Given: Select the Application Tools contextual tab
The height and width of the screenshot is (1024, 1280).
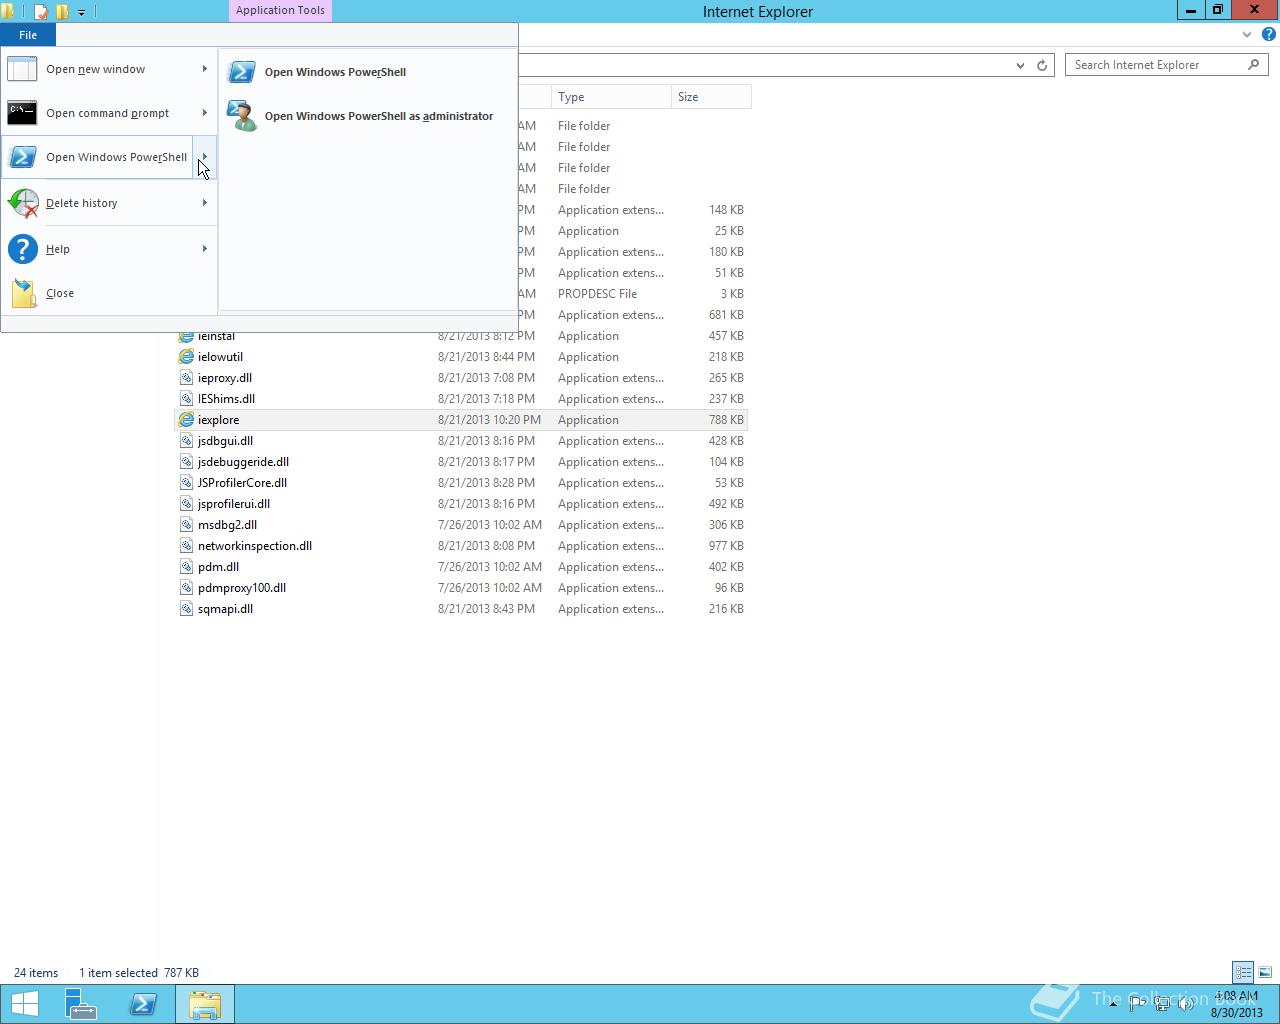Looking at the screenshot, I should pos(280,11).
